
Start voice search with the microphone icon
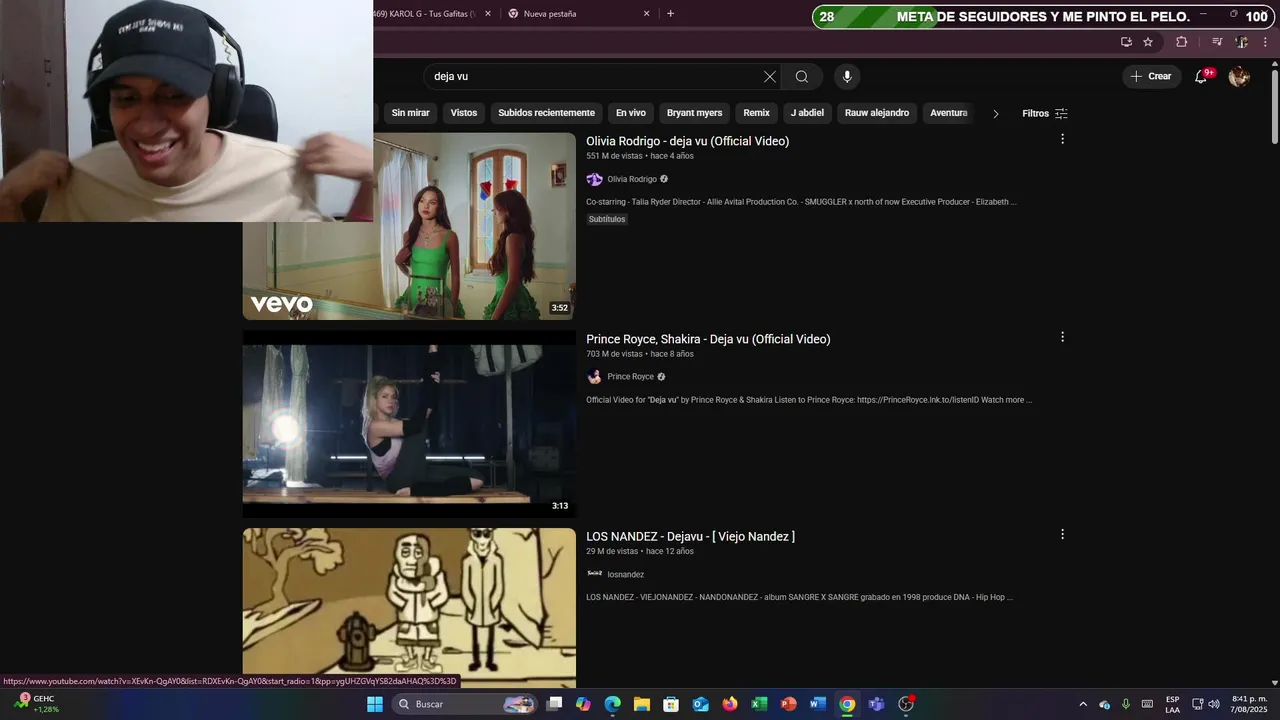[x=847, y=77]
